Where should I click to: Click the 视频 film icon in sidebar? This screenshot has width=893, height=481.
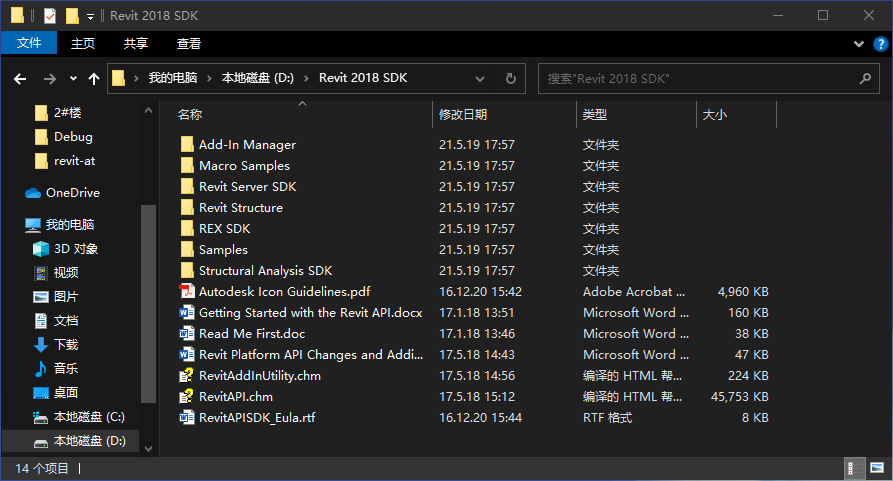41,273
